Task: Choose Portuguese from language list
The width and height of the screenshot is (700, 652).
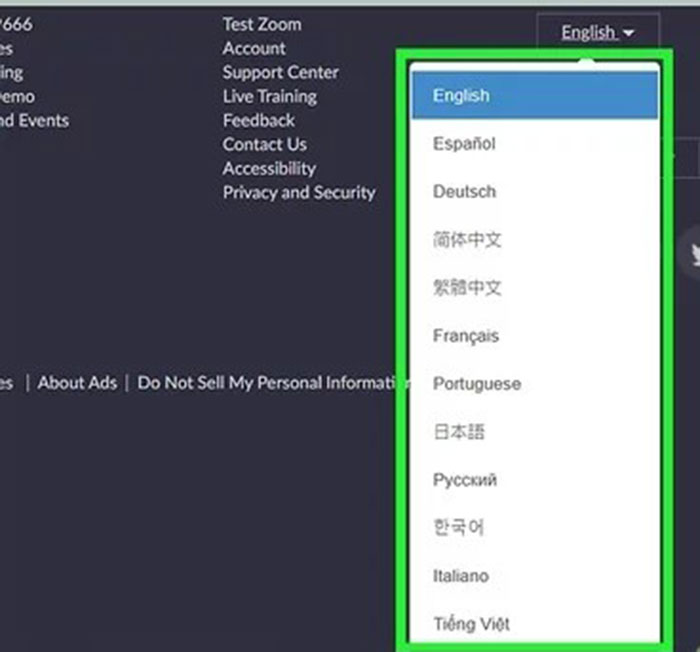Action: (x=477, y=384)
